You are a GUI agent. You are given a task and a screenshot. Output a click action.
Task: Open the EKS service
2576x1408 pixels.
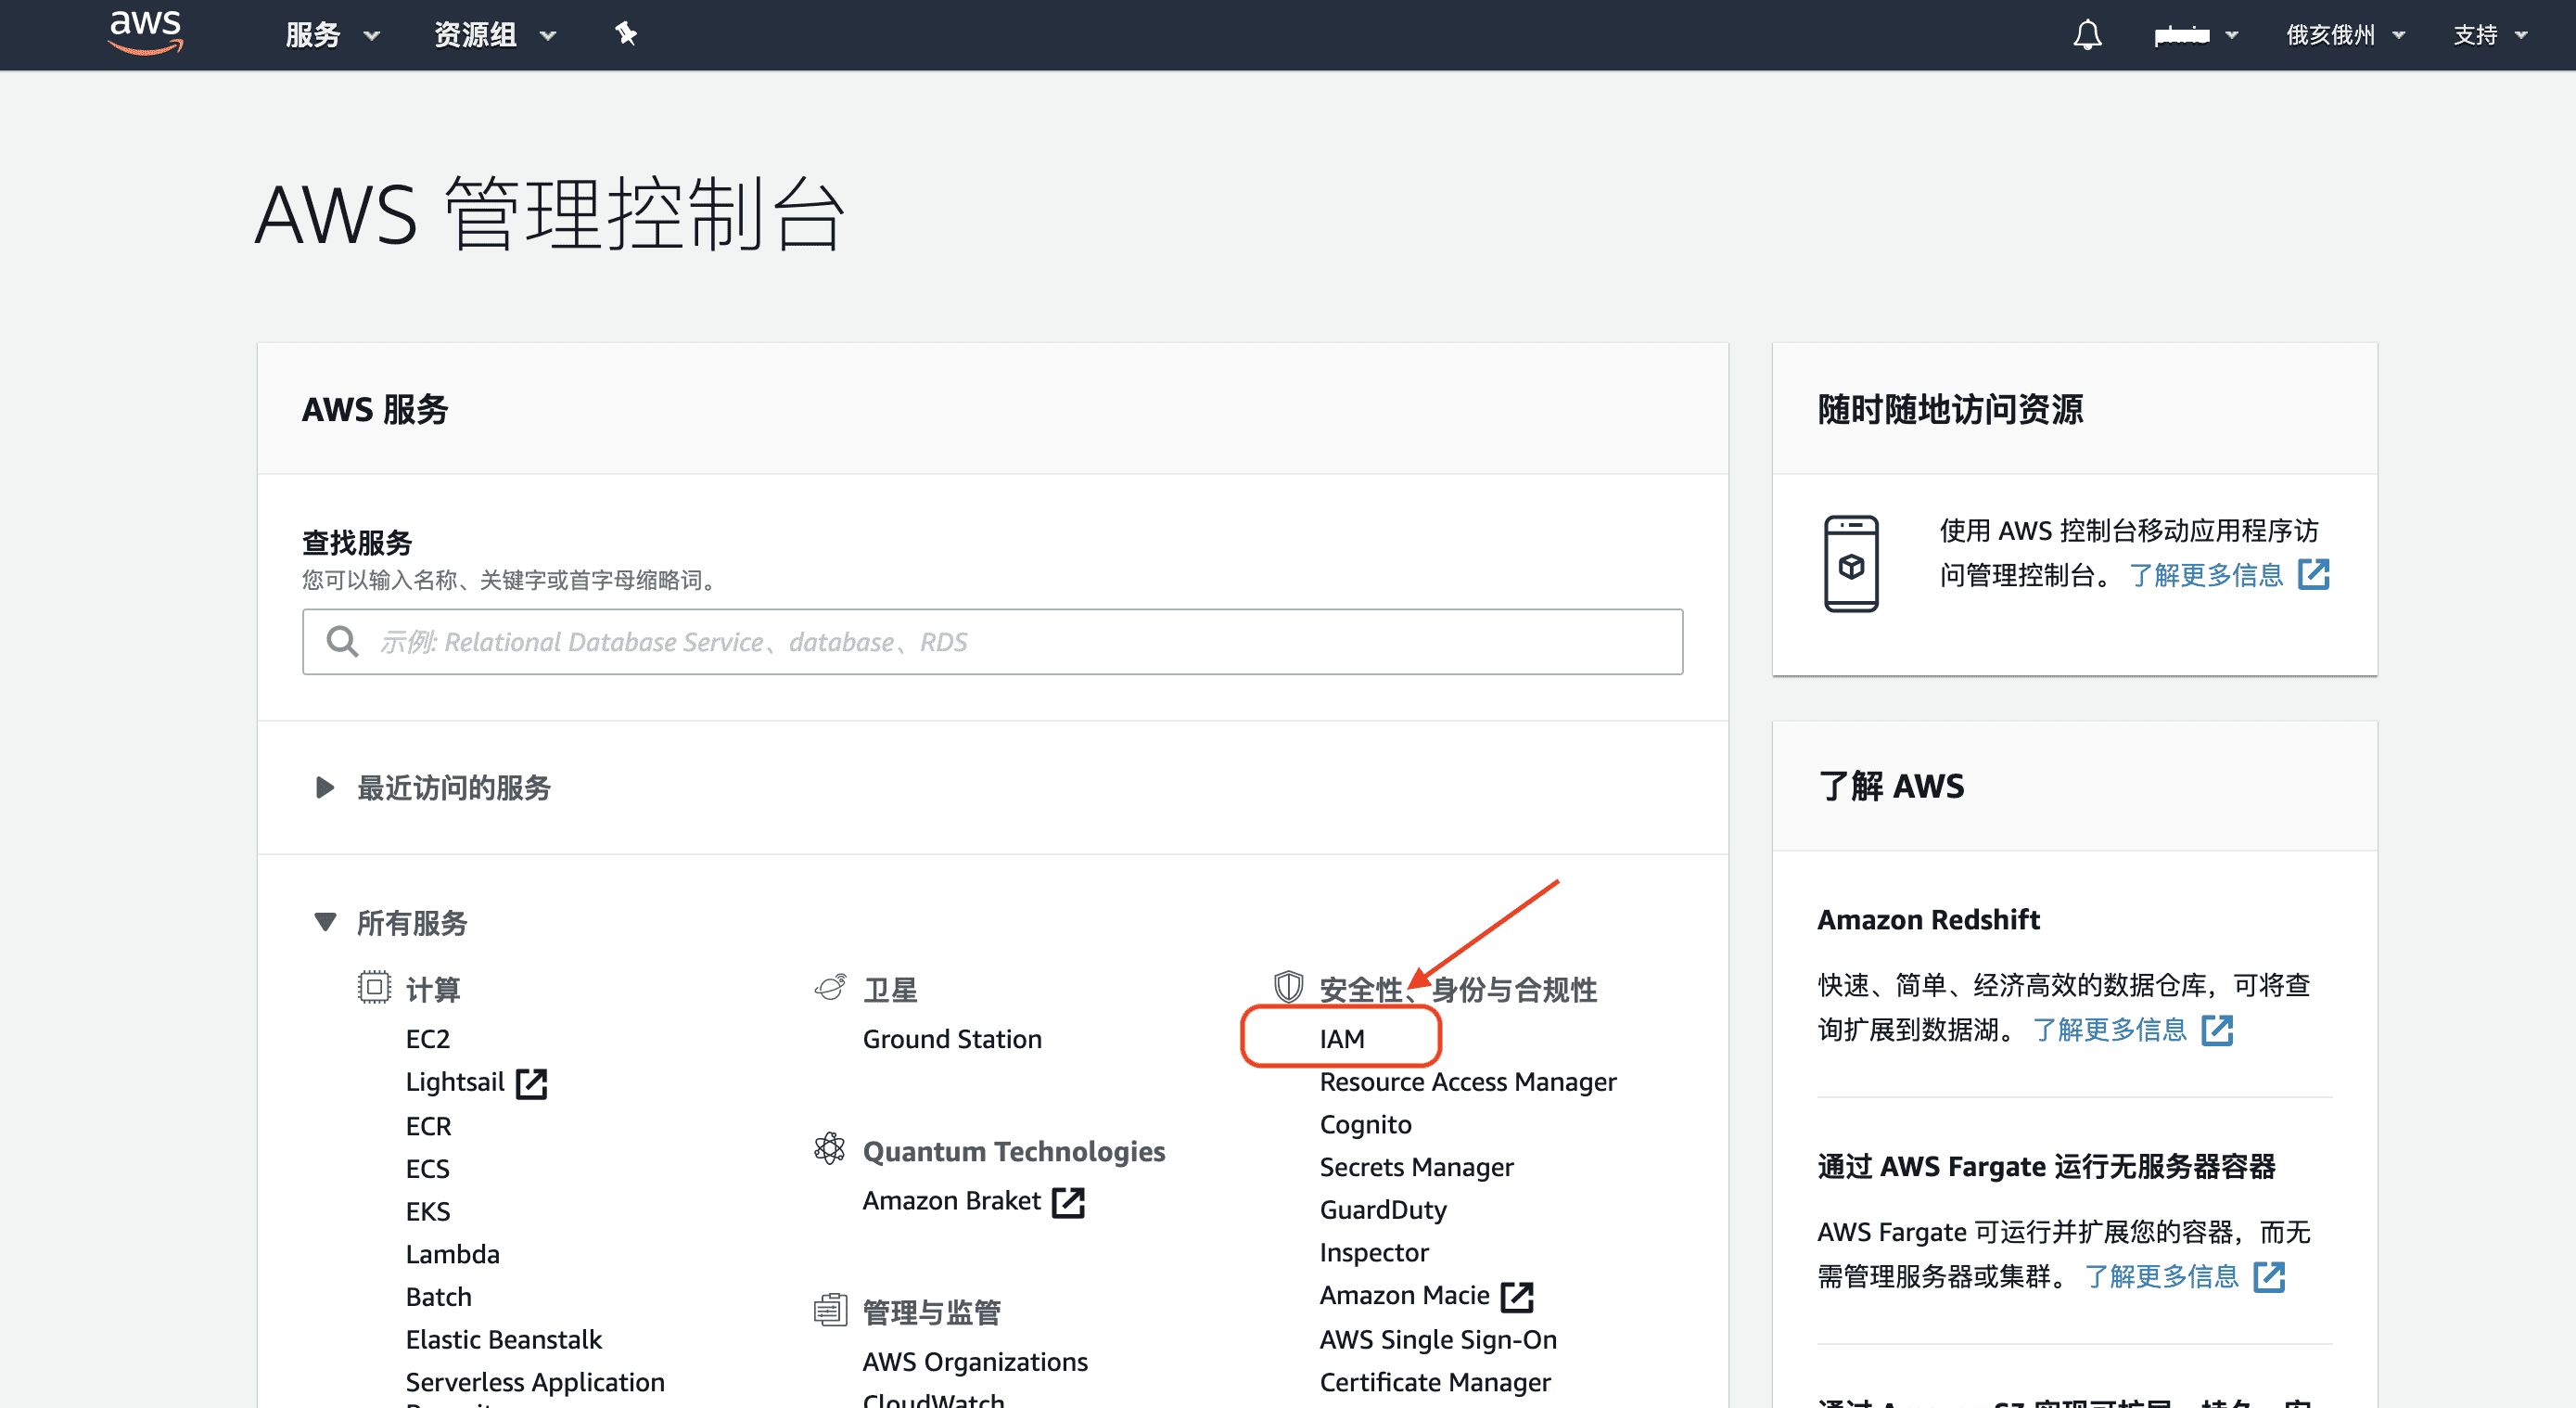click(428, 1211)
